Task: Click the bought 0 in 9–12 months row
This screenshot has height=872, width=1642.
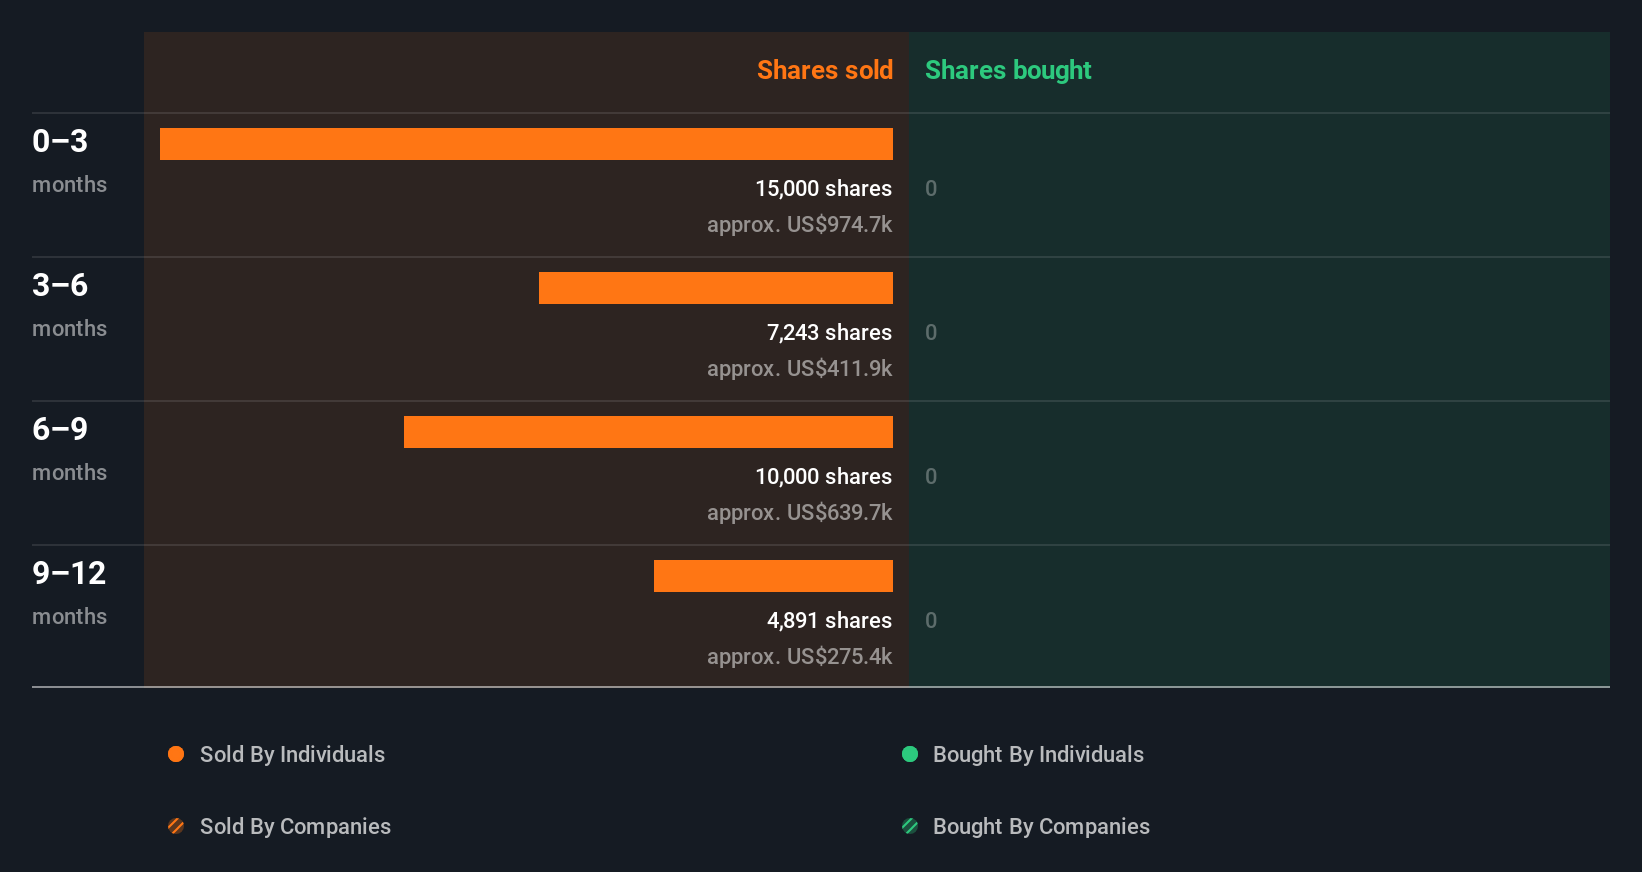Action: click(x=931, y=620)
